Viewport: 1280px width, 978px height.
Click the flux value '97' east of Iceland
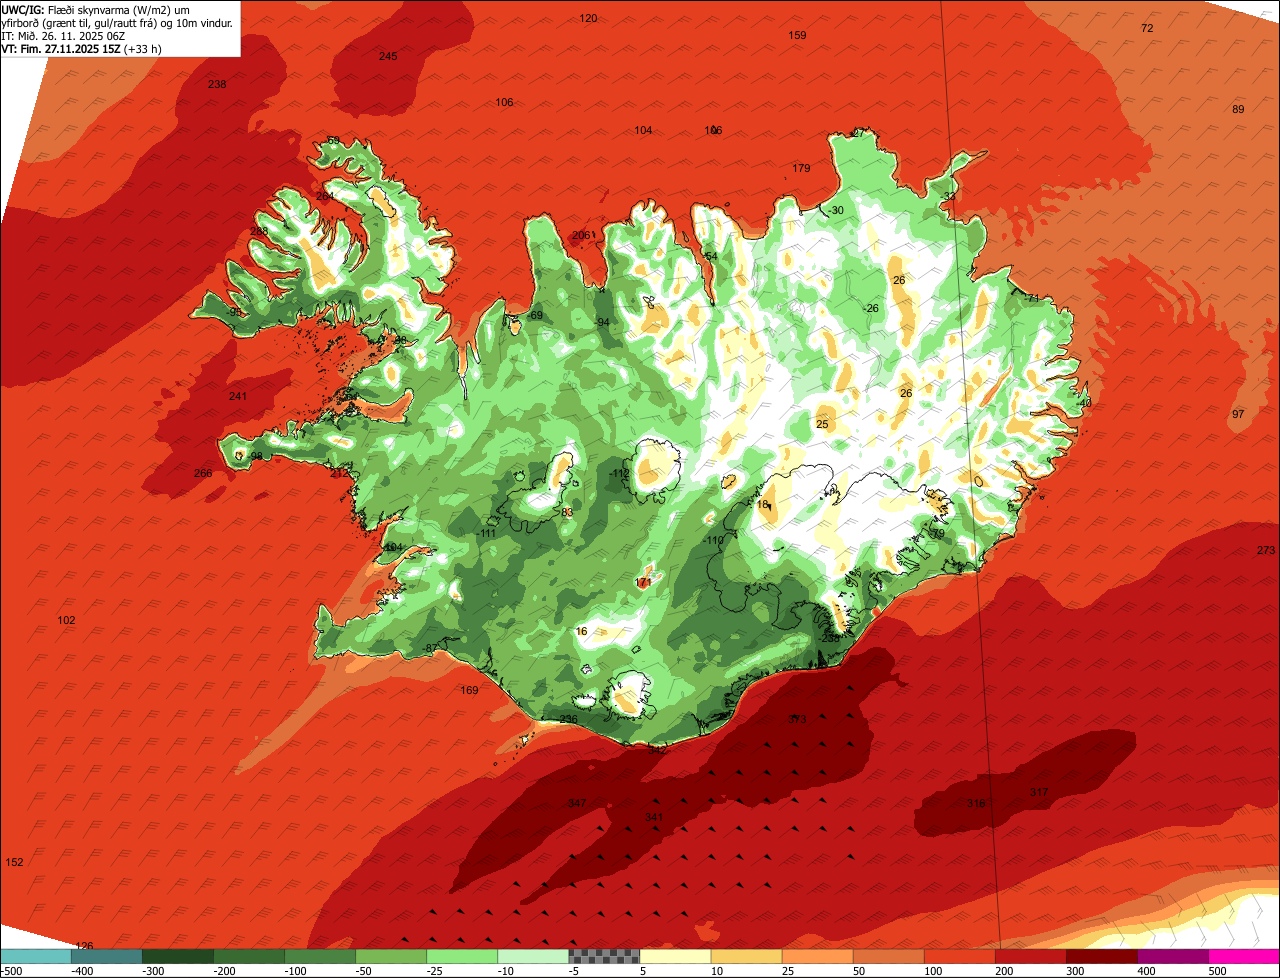[1238, 415]
